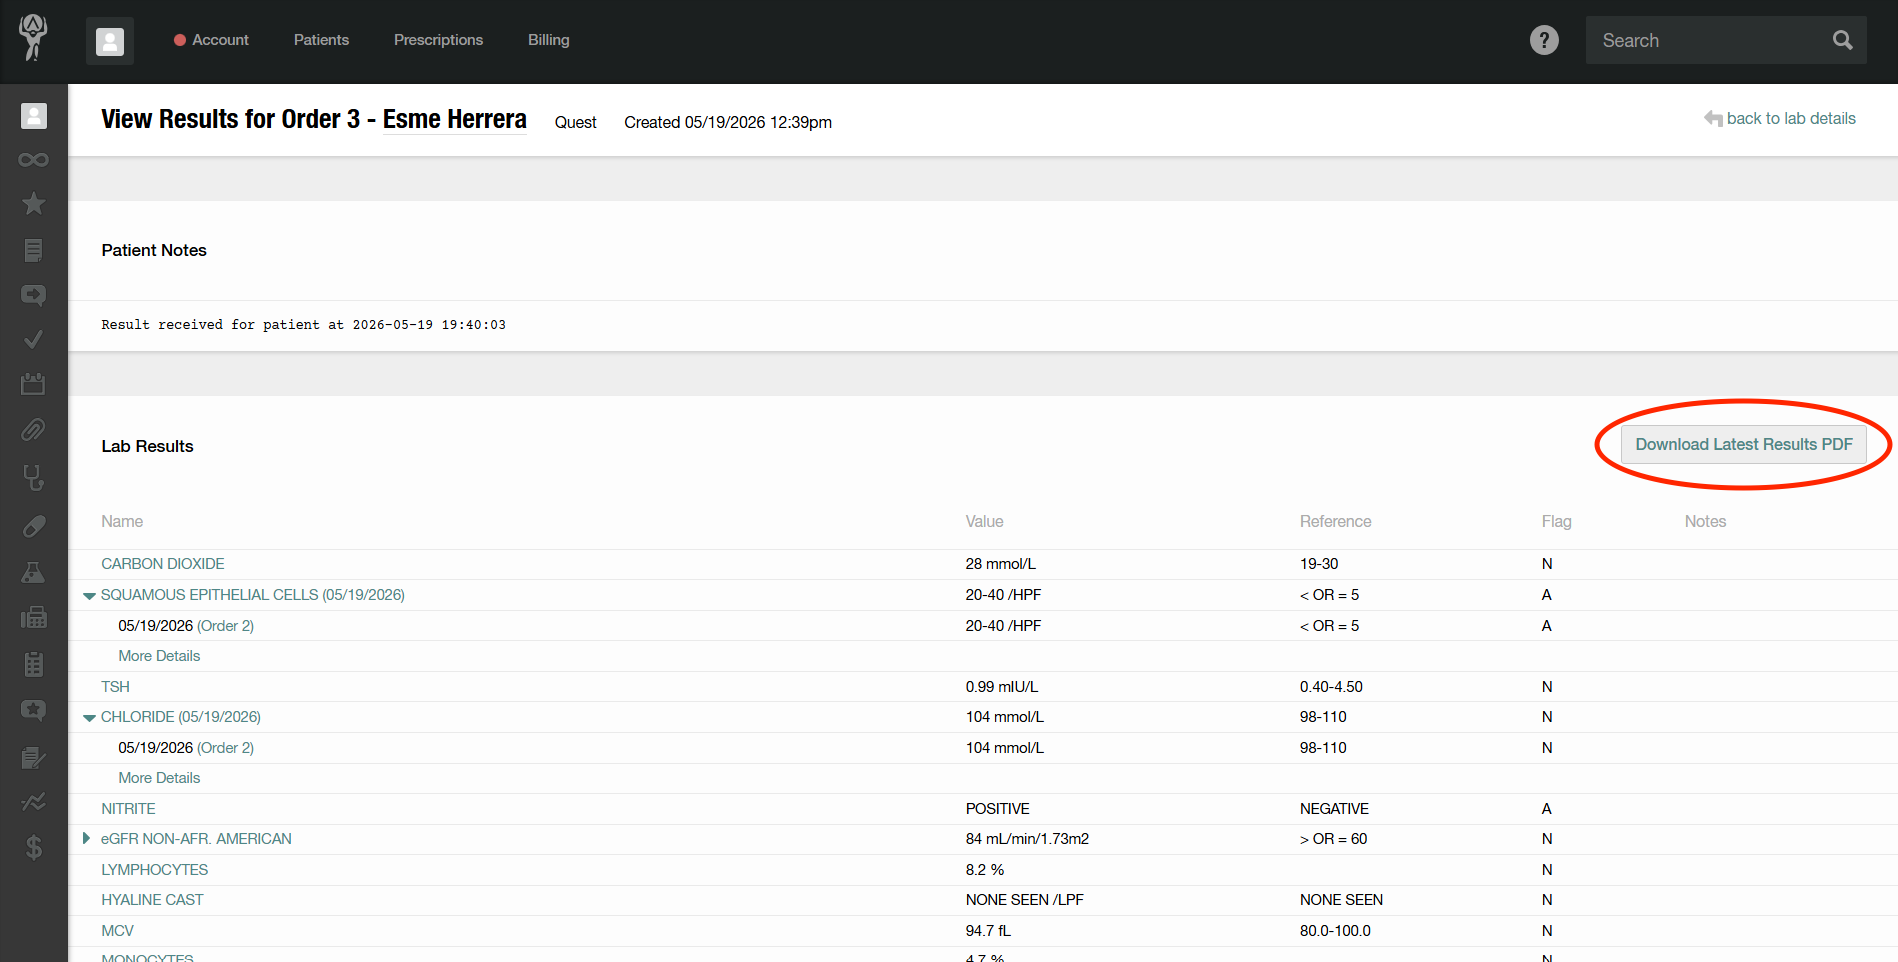Click into the Search field

pyautogui.click(x=1708, y=40)
